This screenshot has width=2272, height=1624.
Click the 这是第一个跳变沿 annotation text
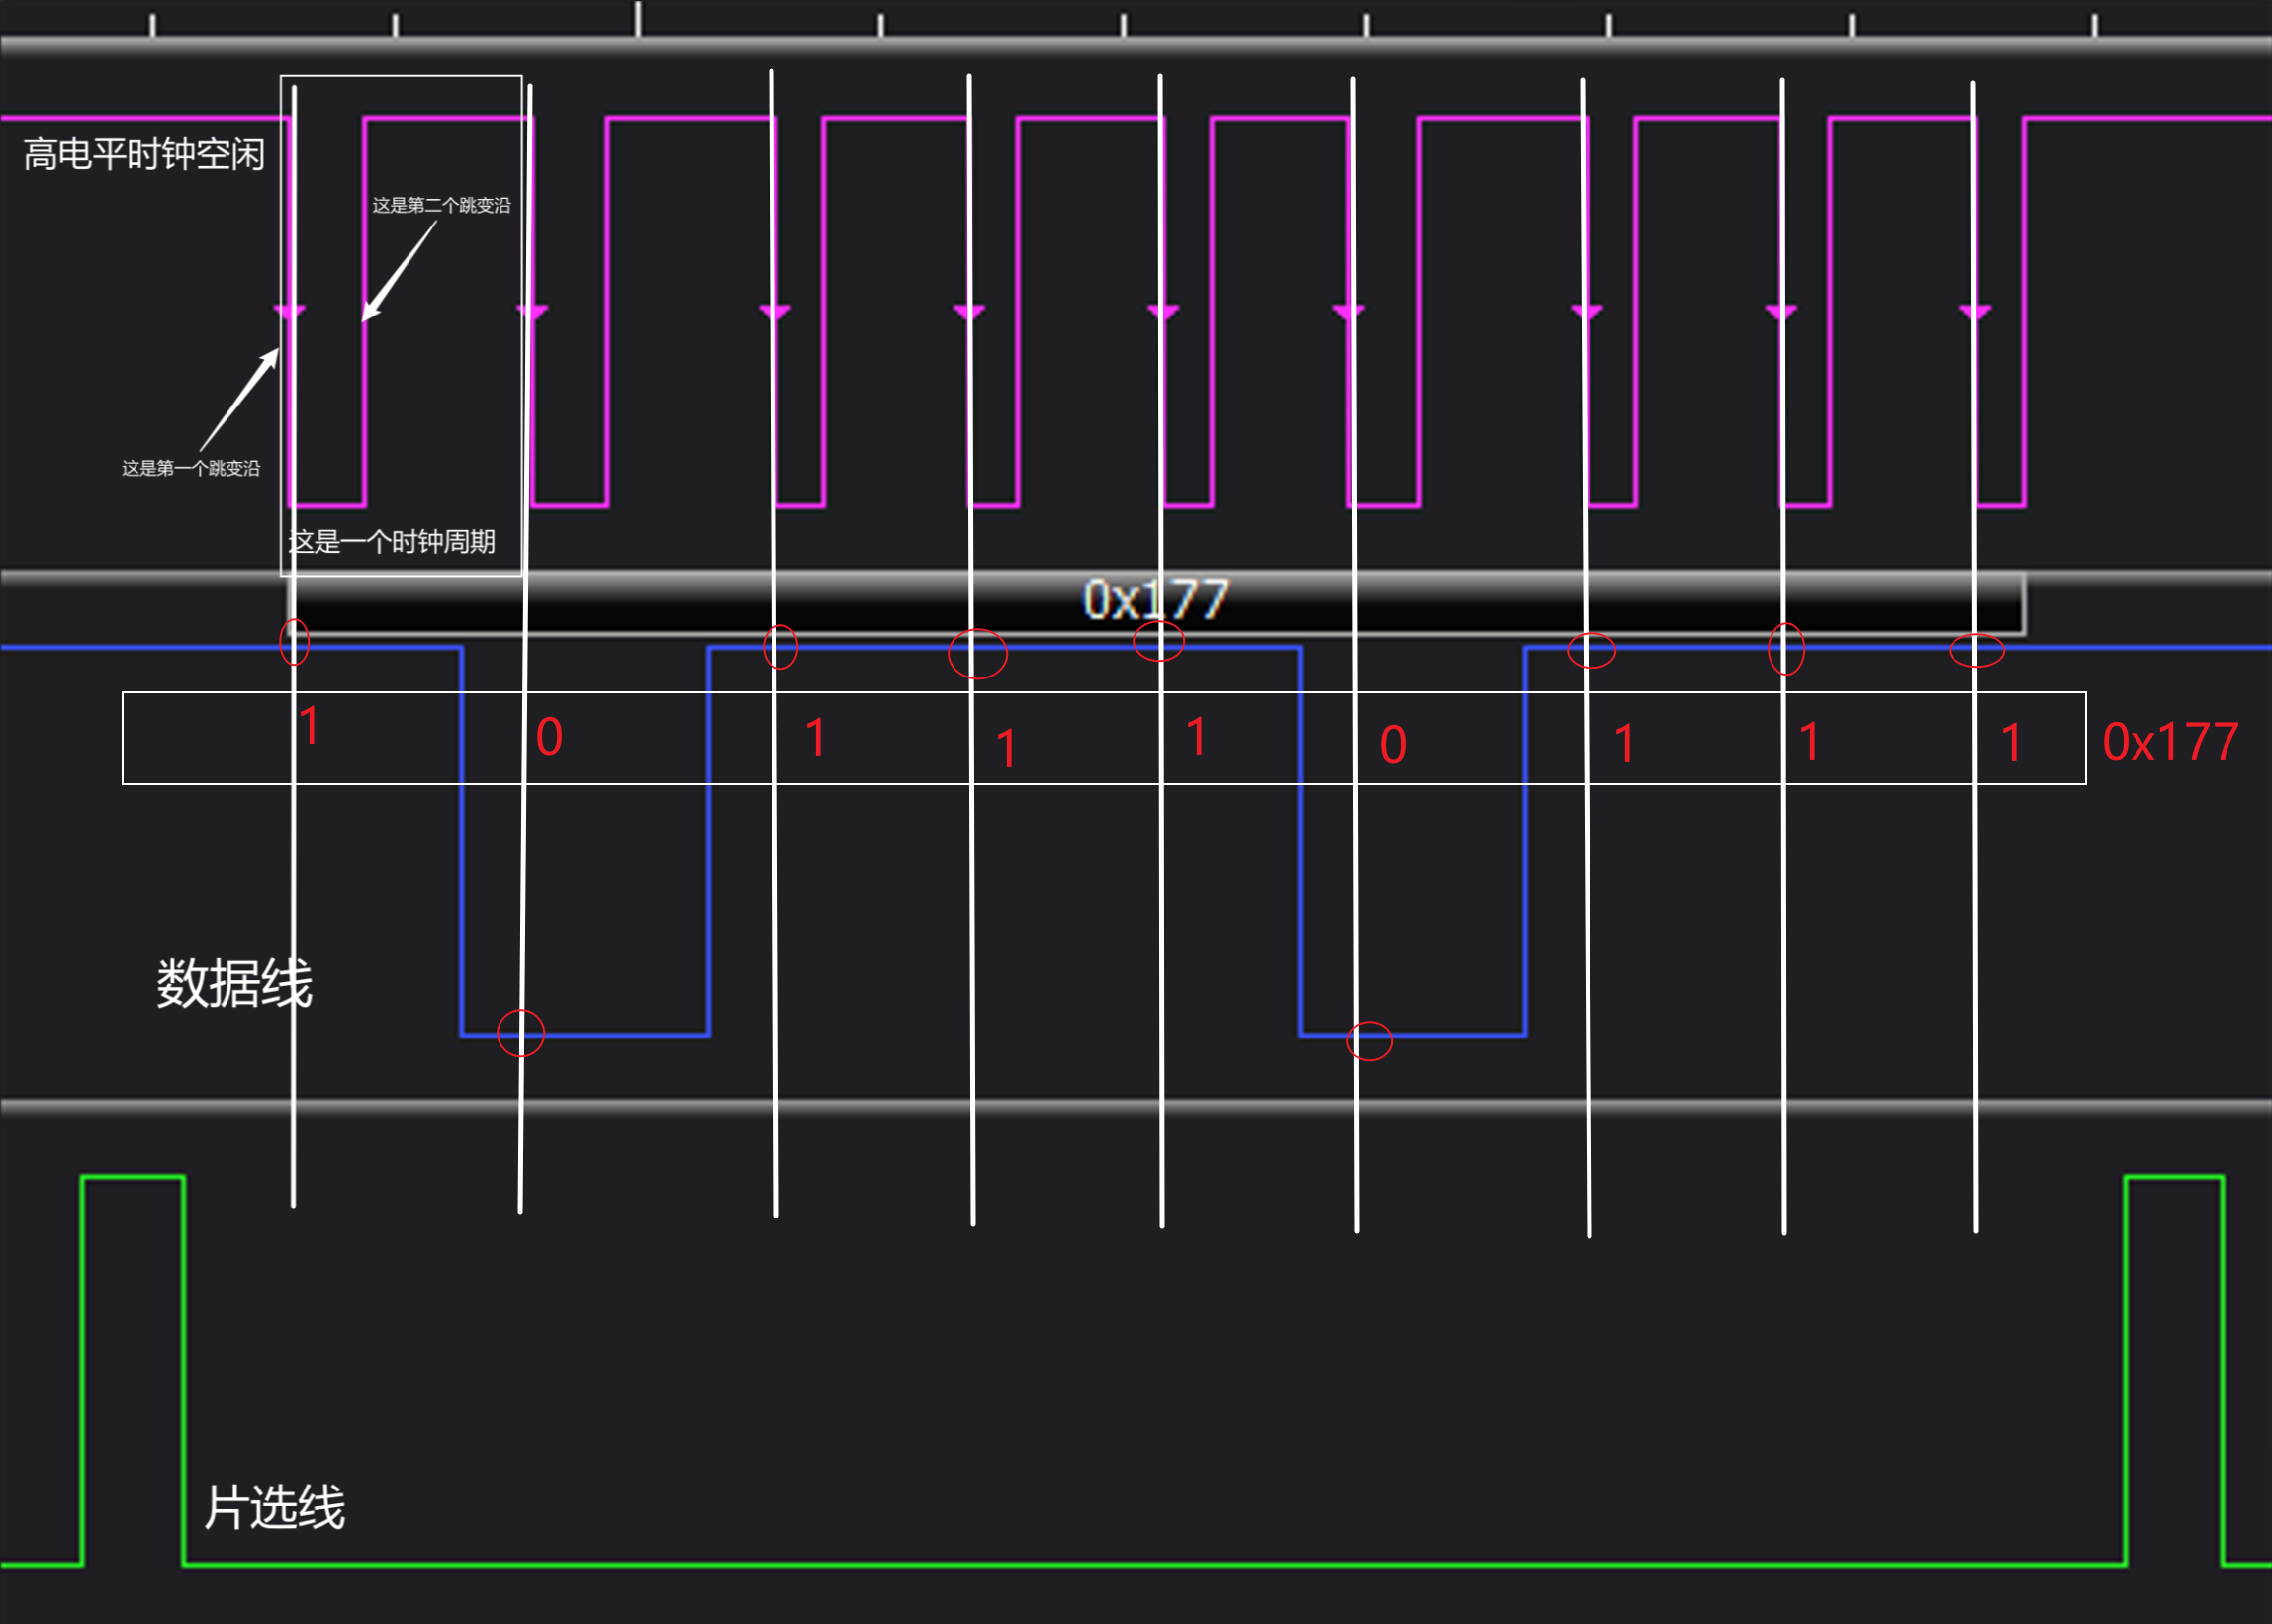coord(190,468)
